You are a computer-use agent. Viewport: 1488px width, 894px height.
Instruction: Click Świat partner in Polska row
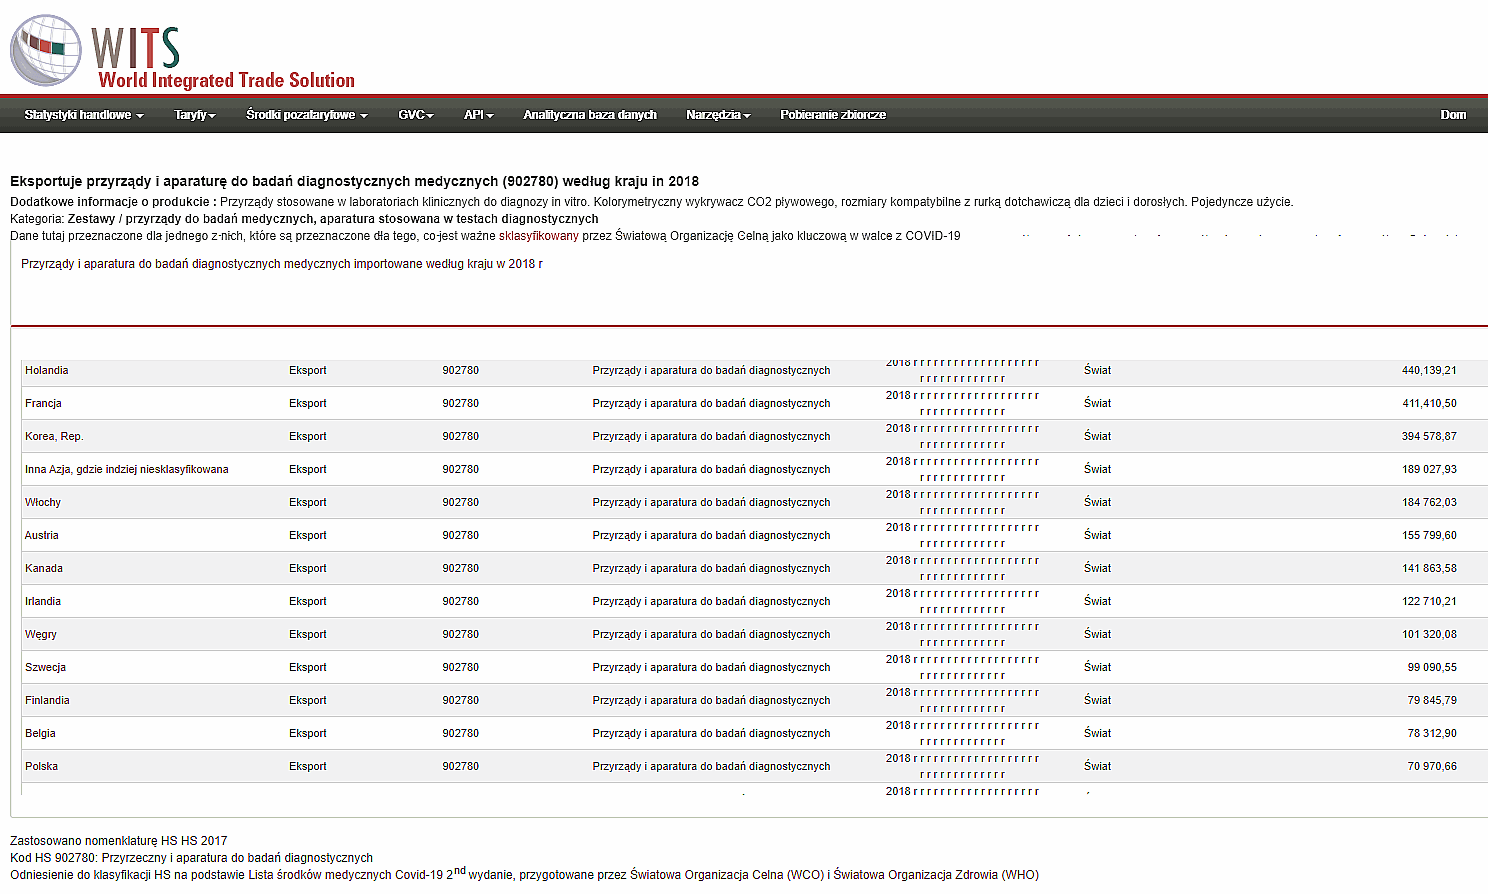pos(1097,766)
